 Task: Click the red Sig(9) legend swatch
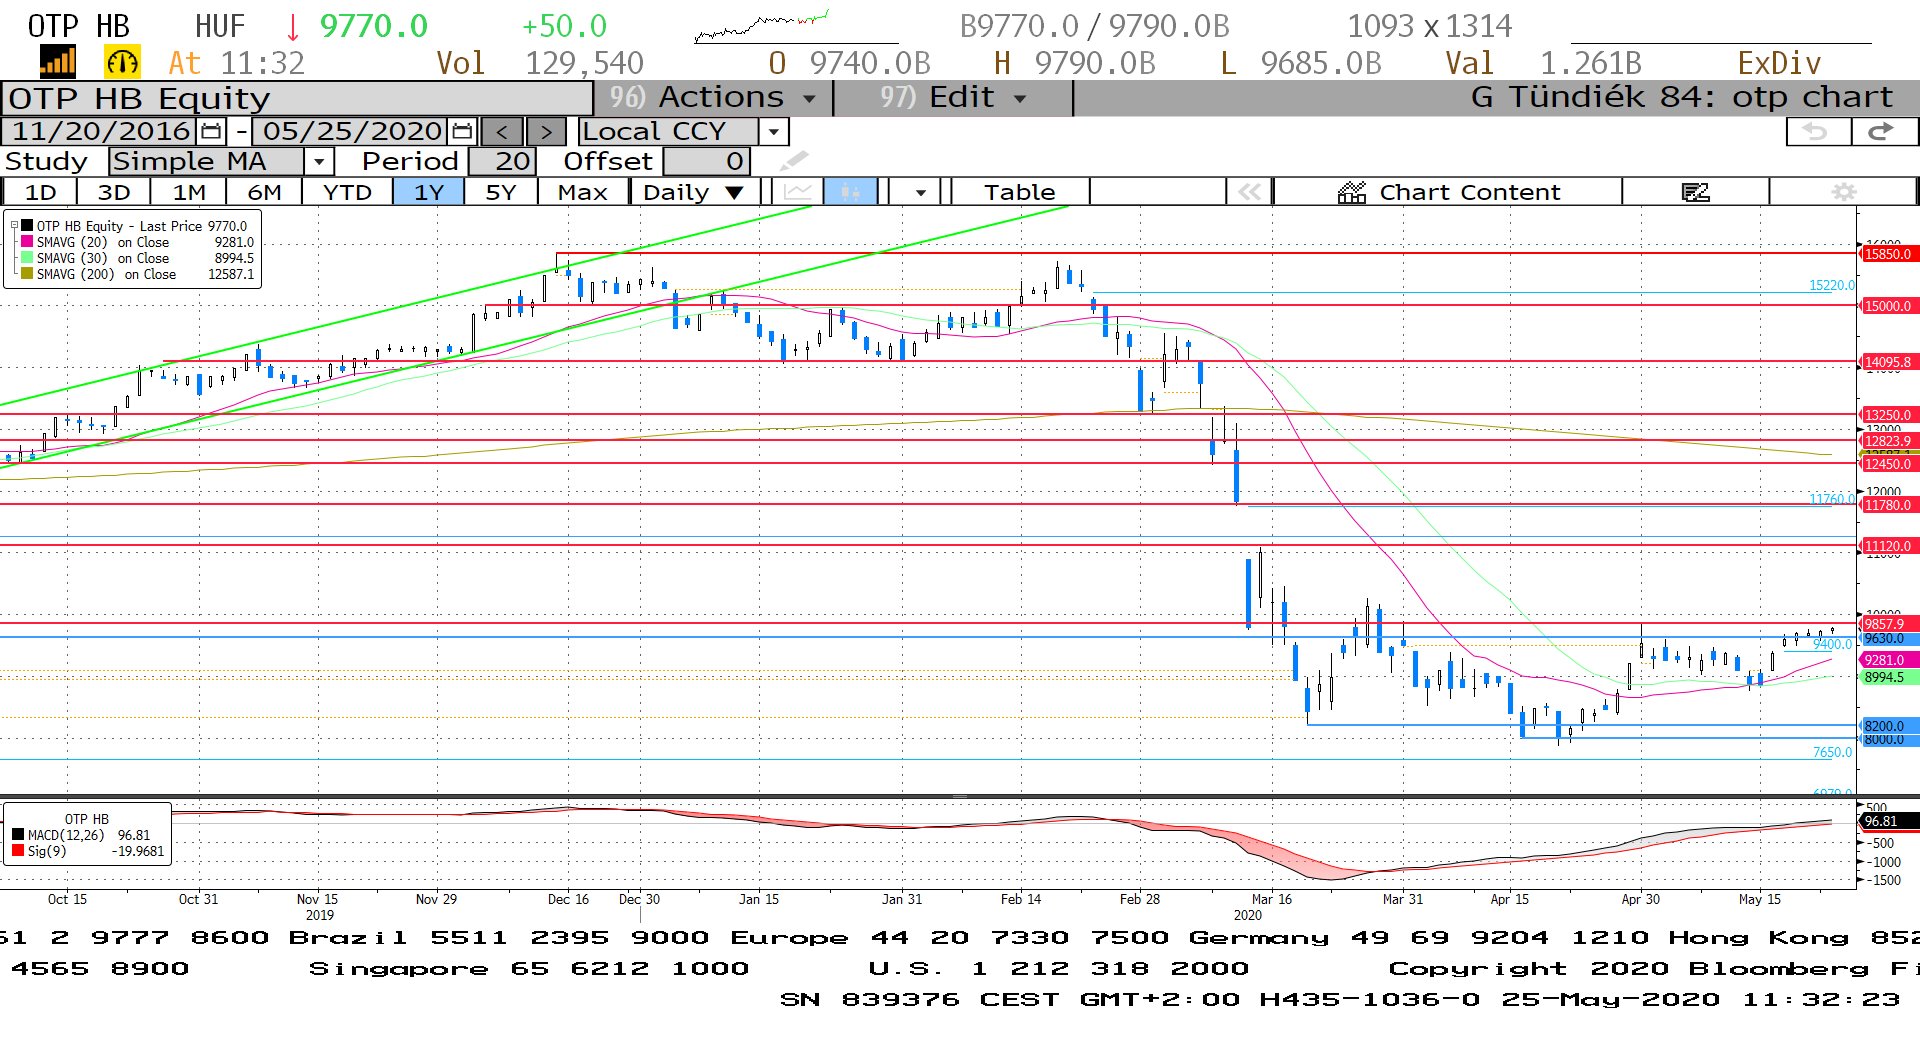[18, 851]
